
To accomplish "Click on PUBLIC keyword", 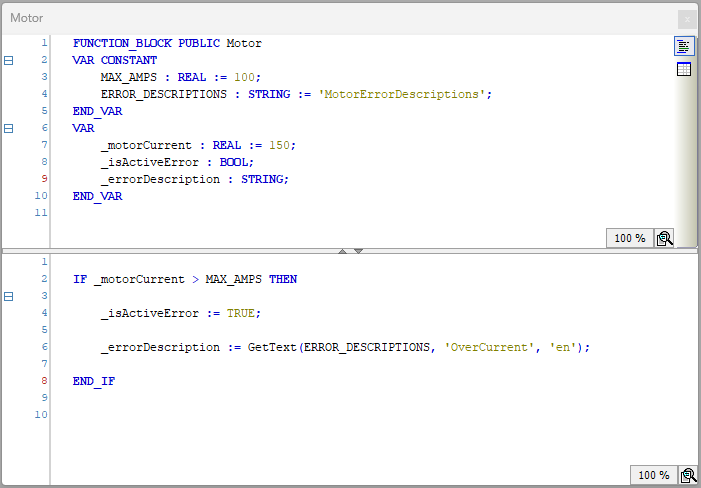I will 199,43.
